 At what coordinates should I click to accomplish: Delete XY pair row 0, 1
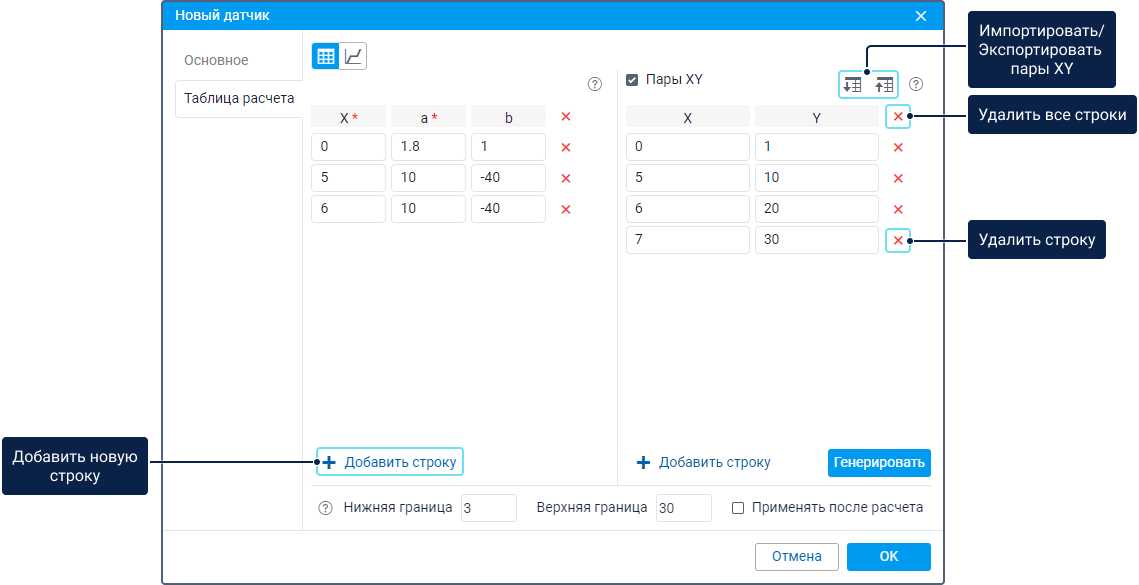click(x=898, y=148)
